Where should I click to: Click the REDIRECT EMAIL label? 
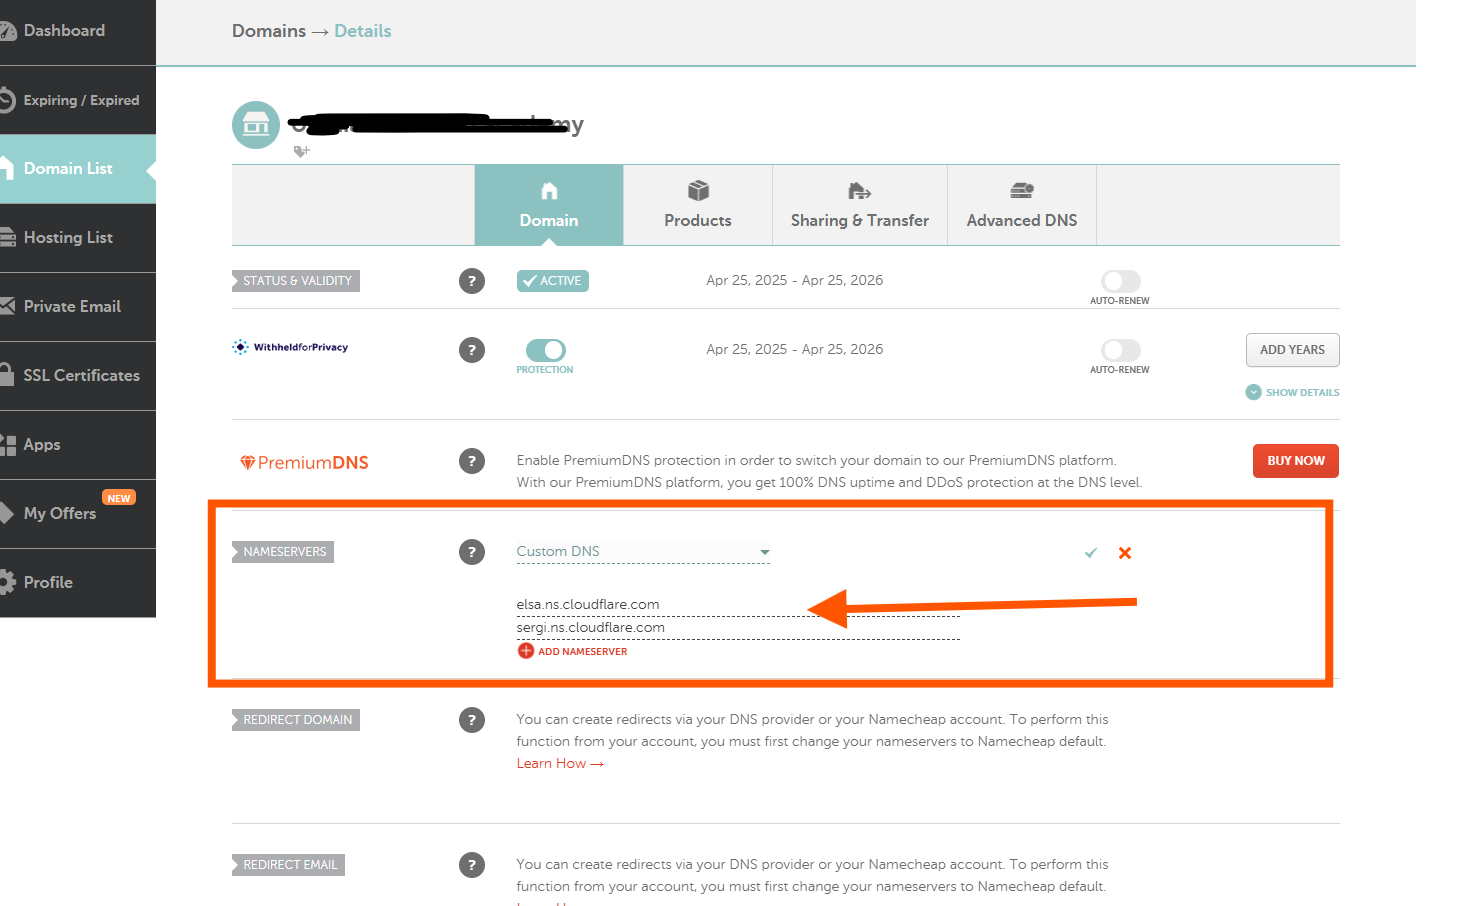(289, 865)
